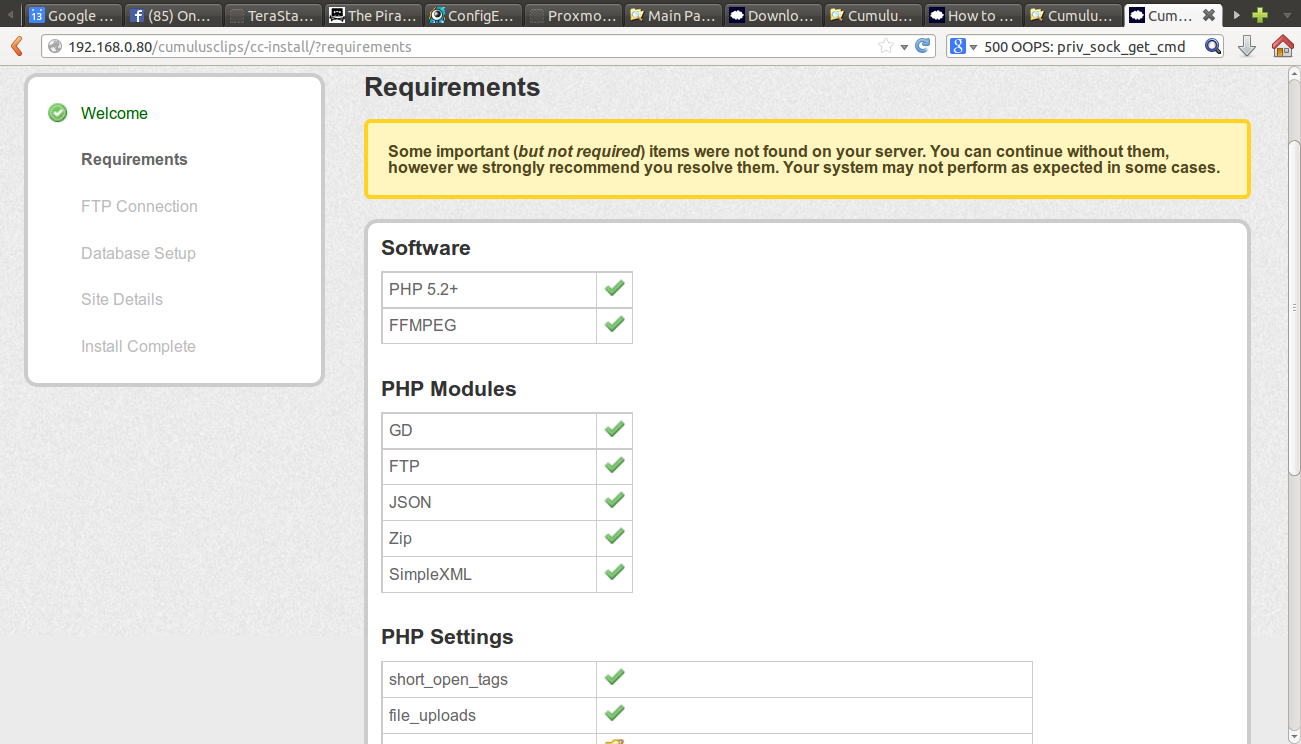Viewport: 1301px width, 744px height.
Task: Reload the page with the refresh icon
Action: pyautogui.click(x=923, y=46)
